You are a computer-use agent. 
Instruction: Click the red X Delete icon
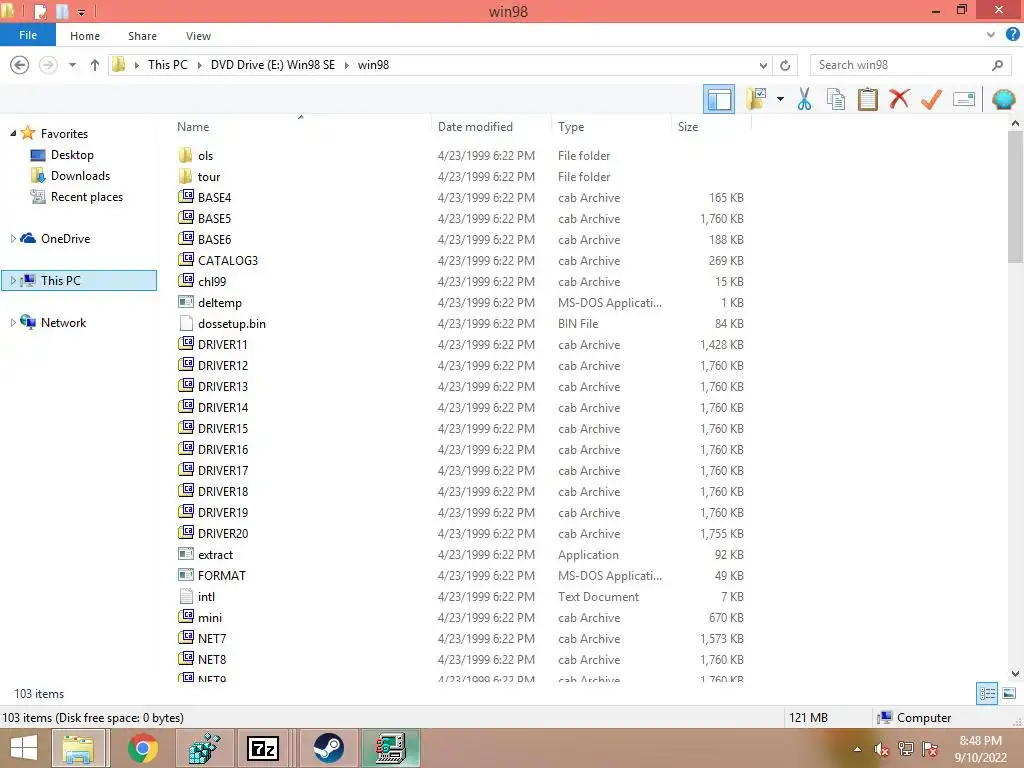(899, 99)
